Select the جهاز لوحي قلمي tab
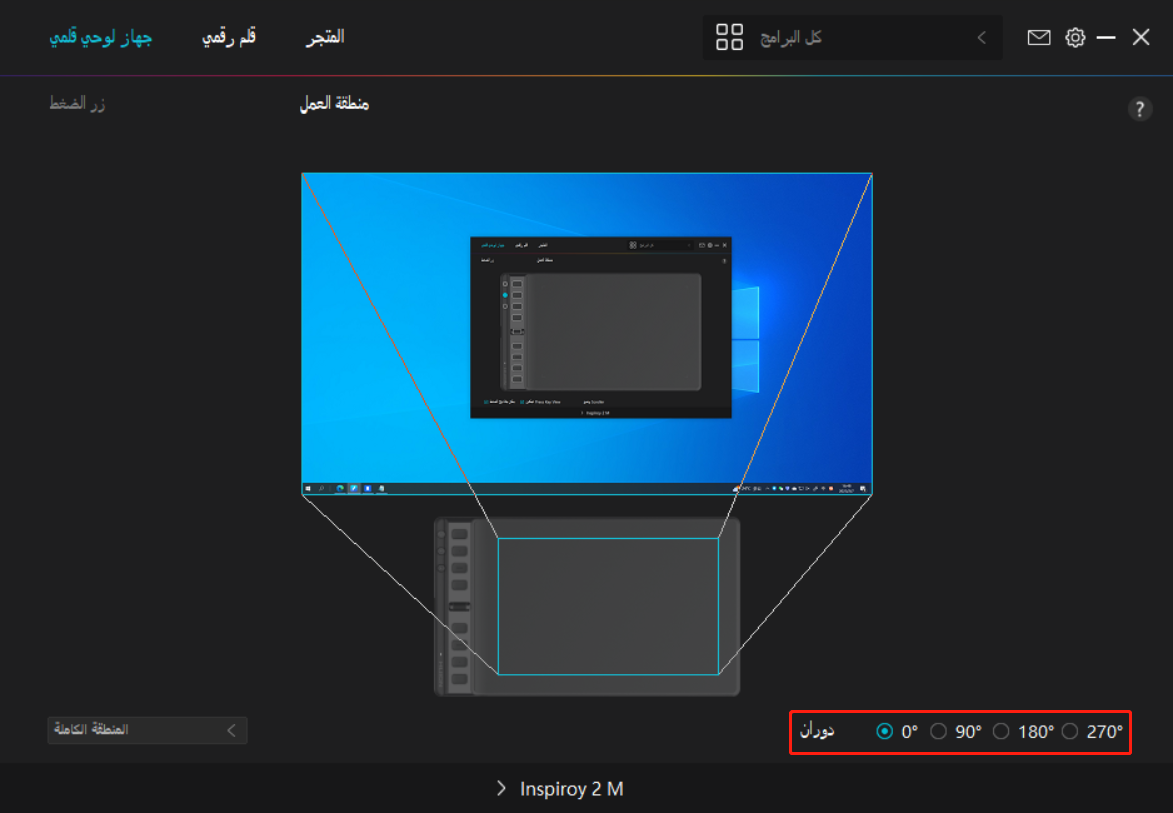This screenshot has height=813, width=1173. pos(99,36)
